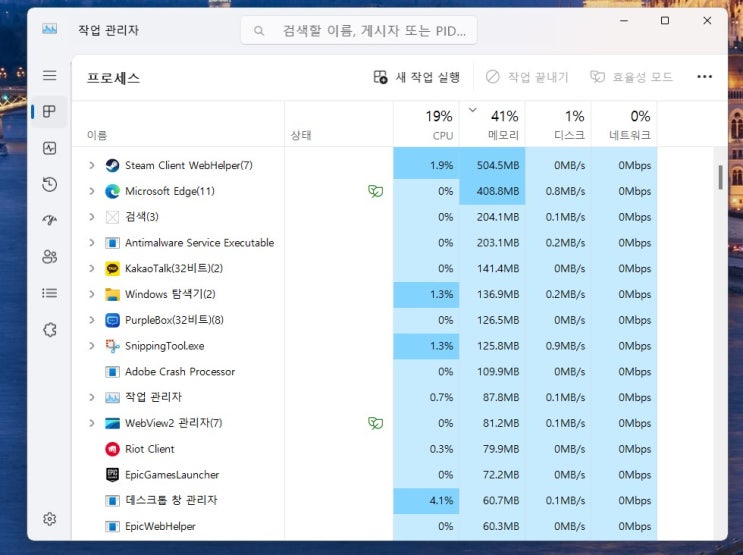Click the search magnifier icon
This screenshot has width=743, height=555.
point(259,31)
